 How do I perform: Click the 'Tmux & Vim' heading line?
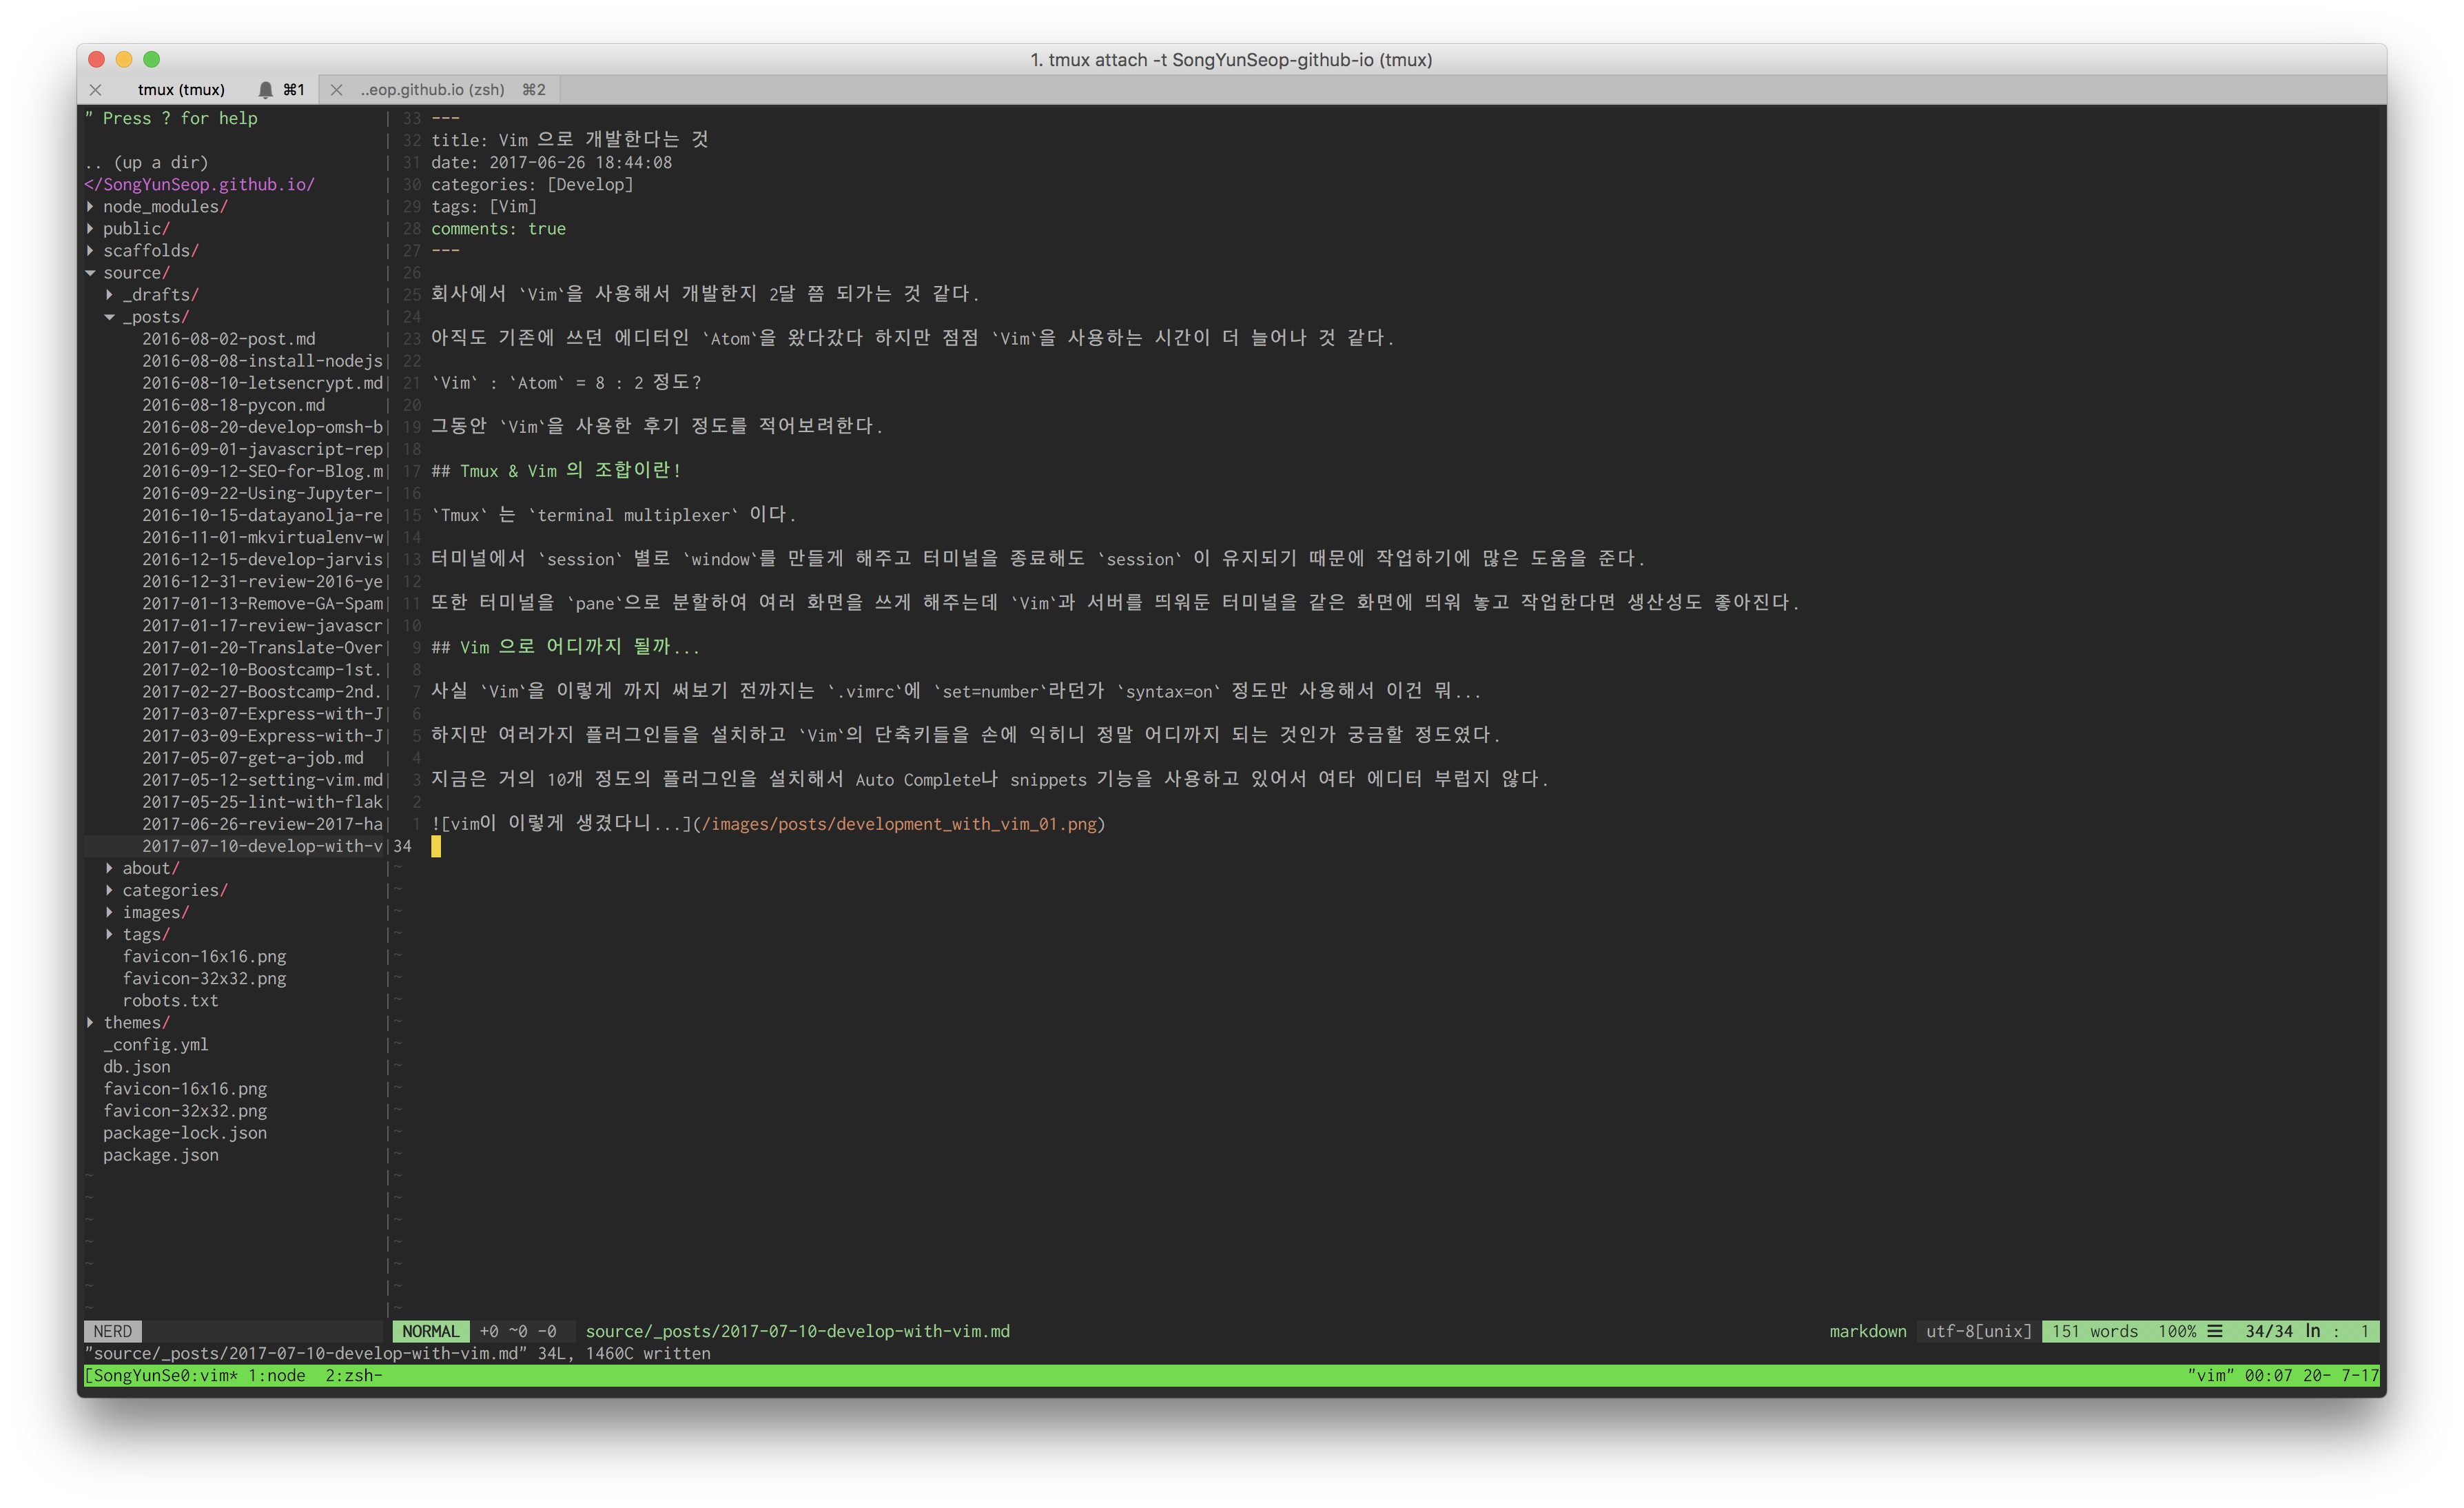click(556, 470)
